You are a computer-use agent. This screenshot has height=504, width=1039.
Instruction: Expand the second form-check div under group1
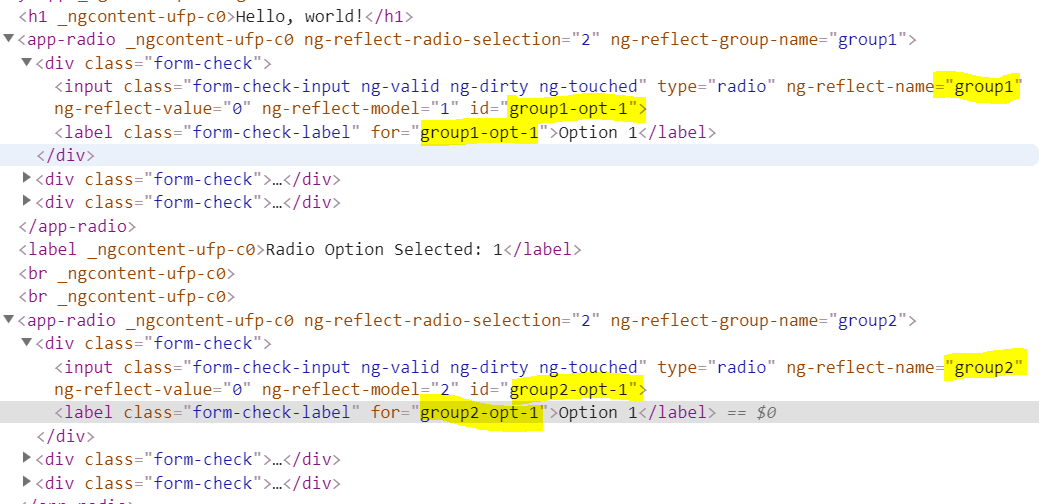[x=27, y=178]
